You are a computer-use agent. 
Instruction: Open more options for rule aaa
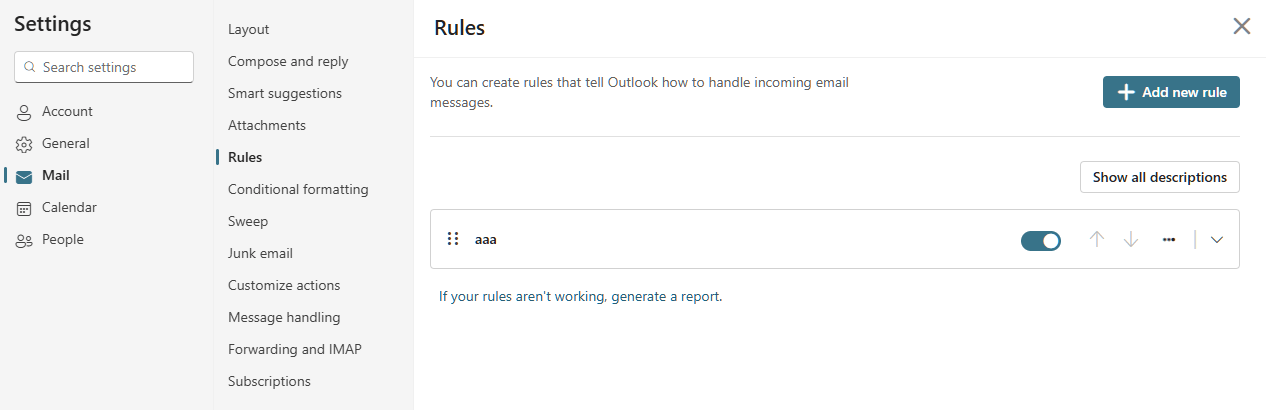coord(1169,239)
